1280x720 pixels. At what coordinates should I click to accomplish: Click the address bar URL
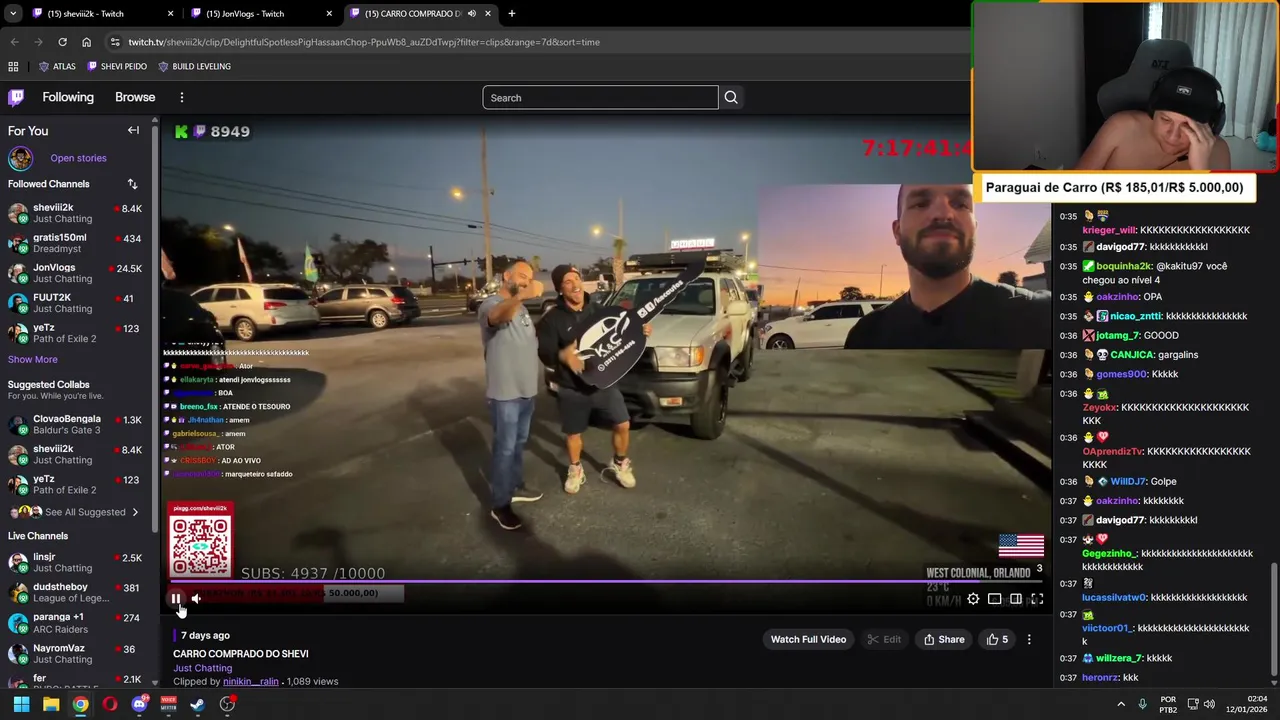pyautogui.click(x=364, y=42)
